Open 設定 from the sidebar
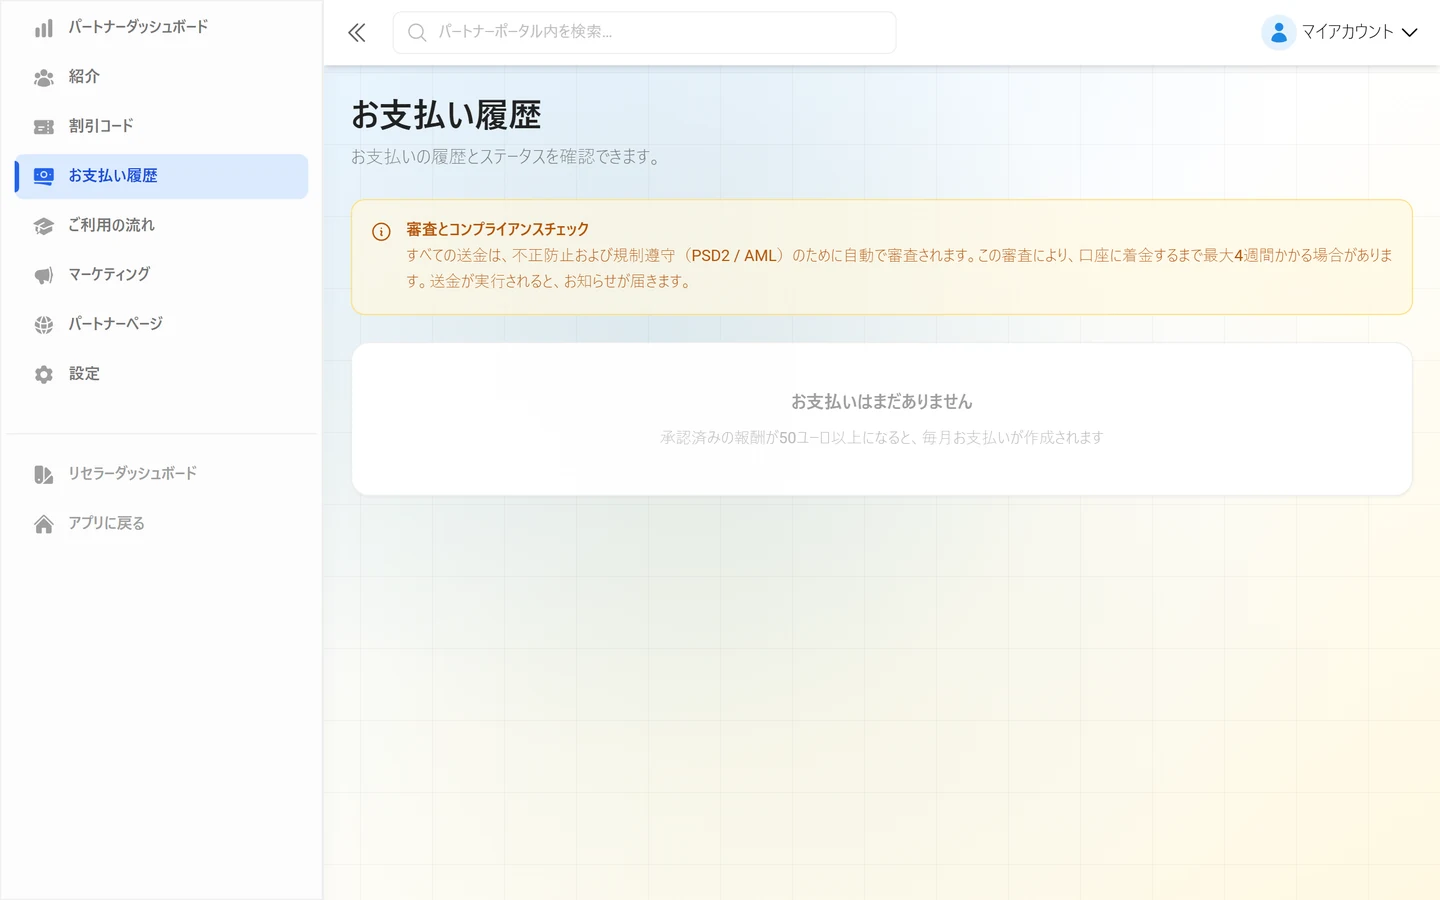This screenshot has width=1440, height=900. pyautogui.click(x=161, y=374)
